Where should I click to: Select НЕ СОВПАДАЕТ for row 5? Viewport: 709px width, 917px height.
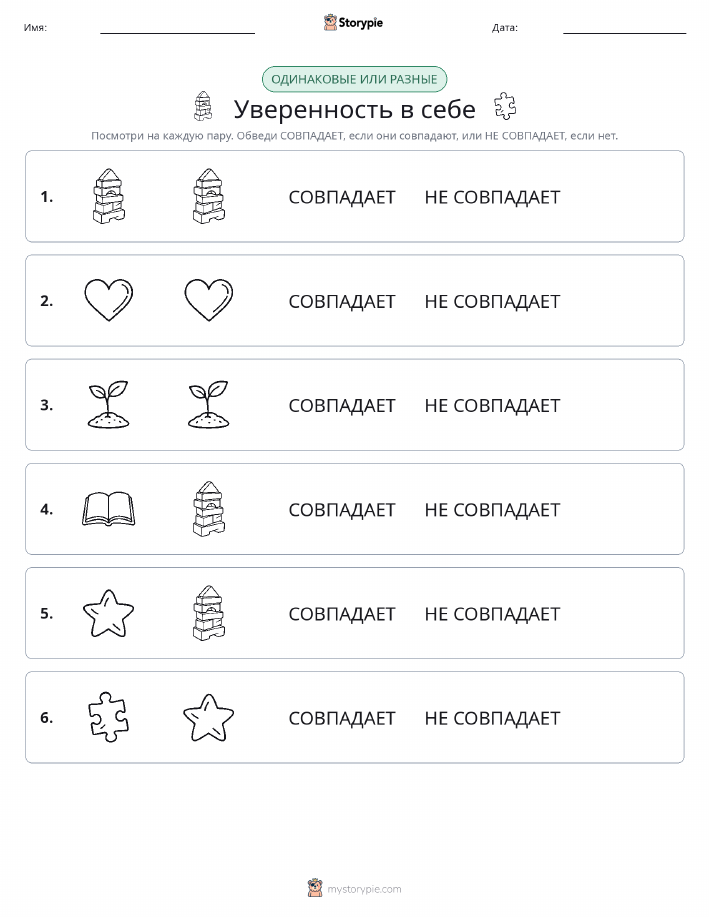point(492,614)
